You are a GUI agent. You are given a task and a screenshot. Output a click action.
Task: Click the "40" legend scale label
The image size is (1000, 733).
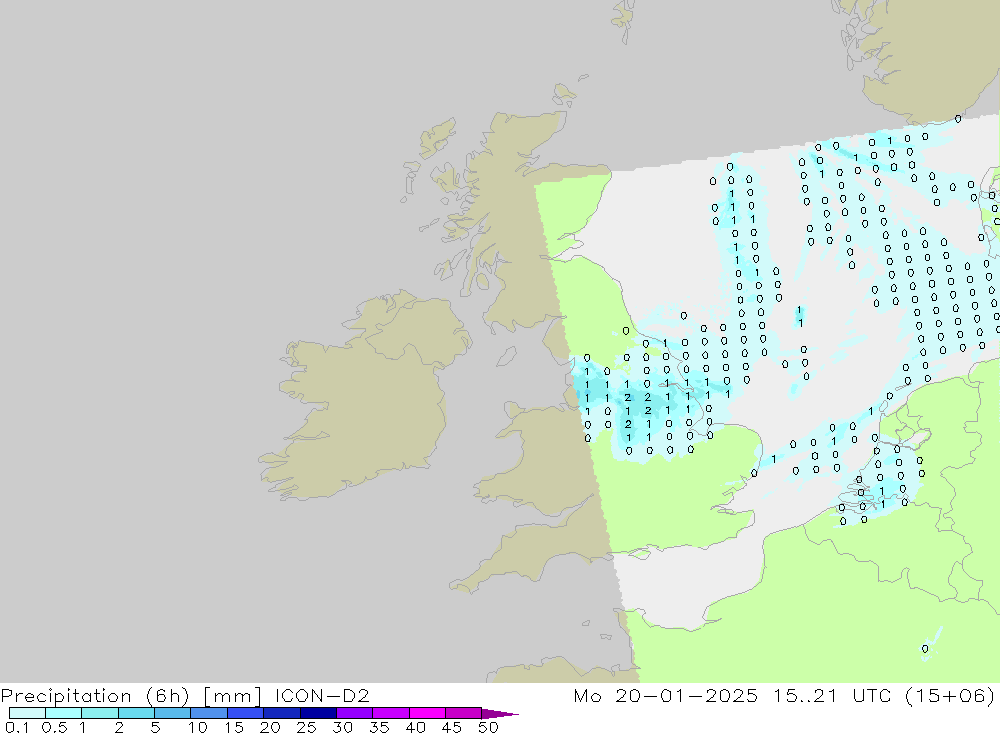tap(415, 727)
